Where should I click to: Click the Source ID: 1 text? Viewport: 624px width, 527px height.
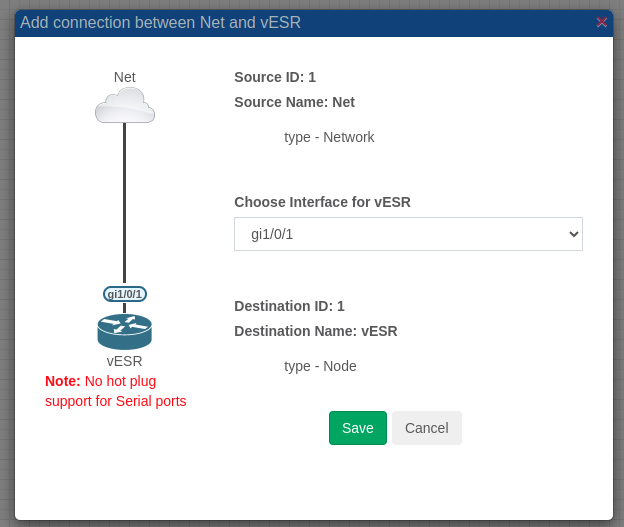coord(275,77)
